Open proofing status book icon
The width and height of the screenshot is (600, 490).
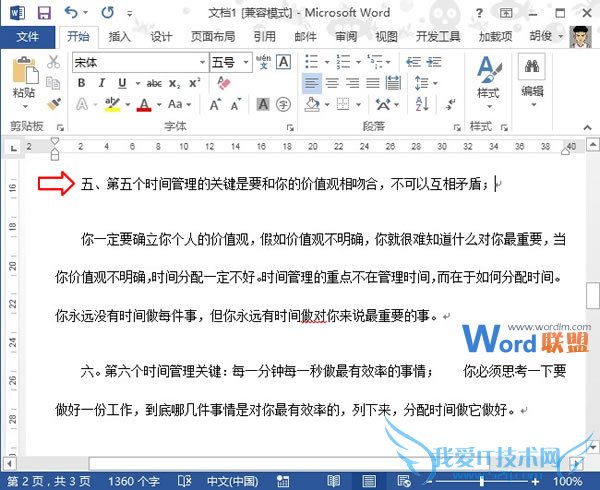pos(185,481)
